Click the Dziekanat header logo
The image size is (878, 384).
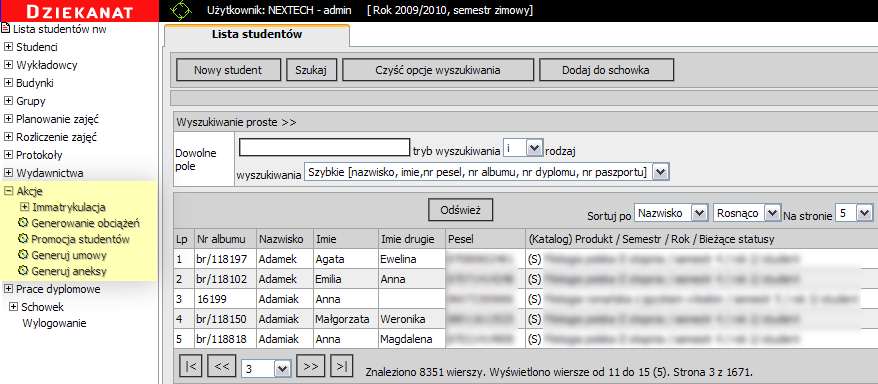coord(80,11)
